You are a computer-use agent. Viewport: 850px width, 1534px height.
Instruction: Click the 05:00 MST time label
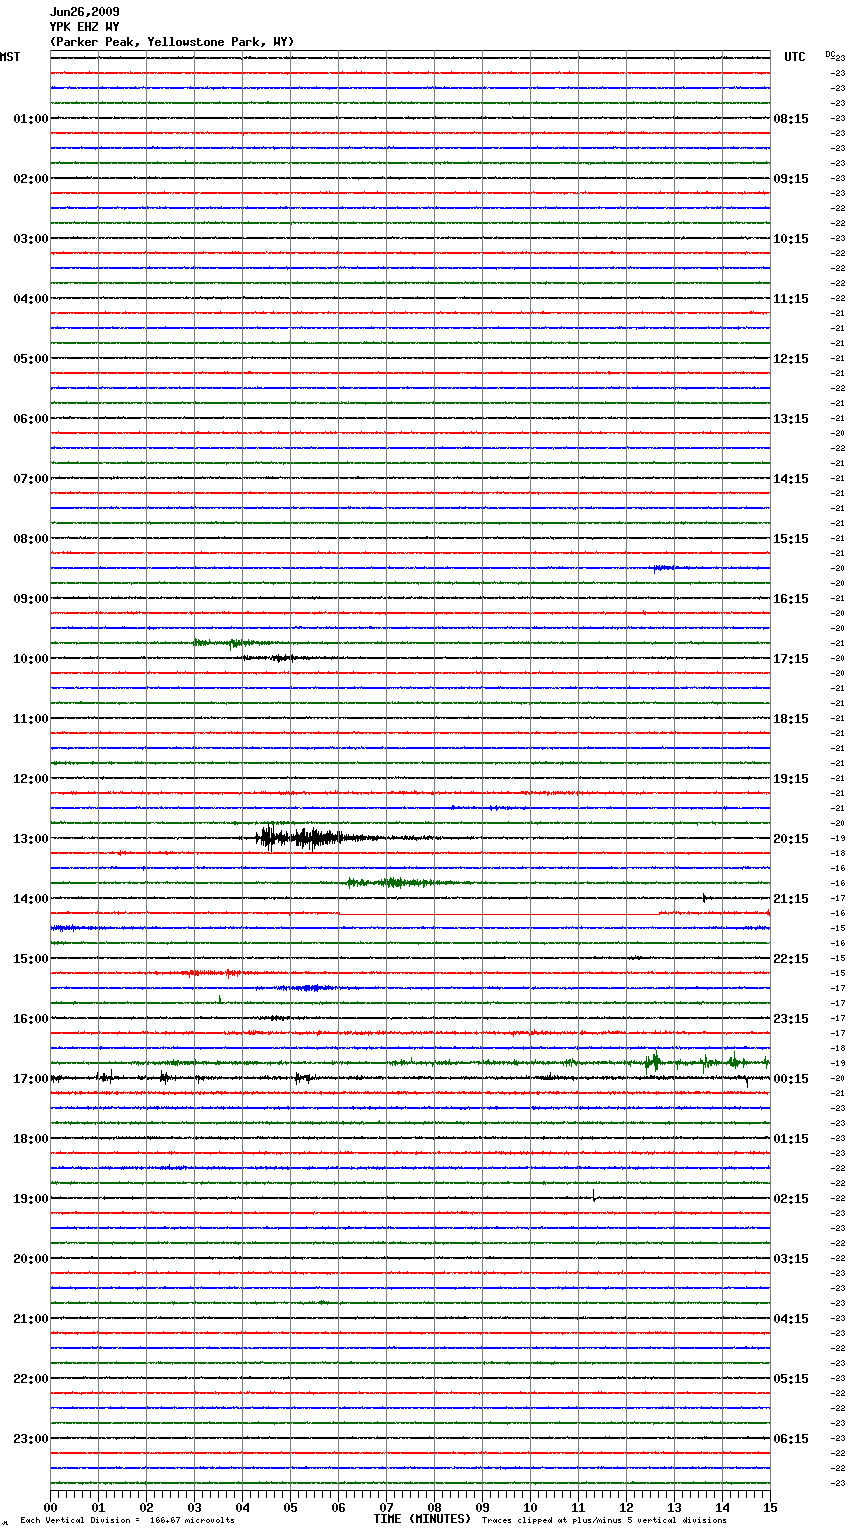[30, 359]
